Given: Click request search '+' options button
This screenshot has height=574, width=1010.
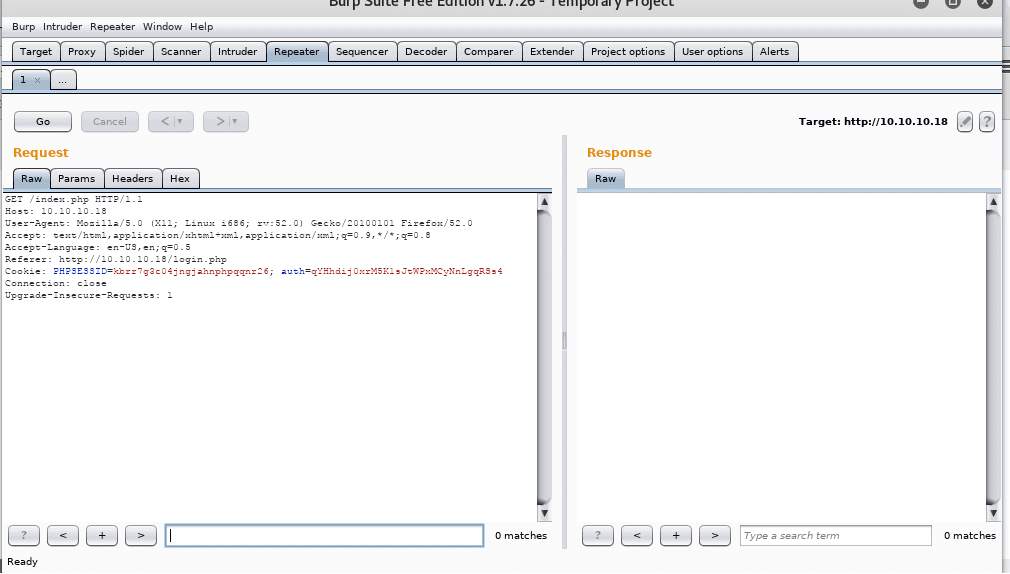Looking at the screenshot, I should (x=101, y=536).
